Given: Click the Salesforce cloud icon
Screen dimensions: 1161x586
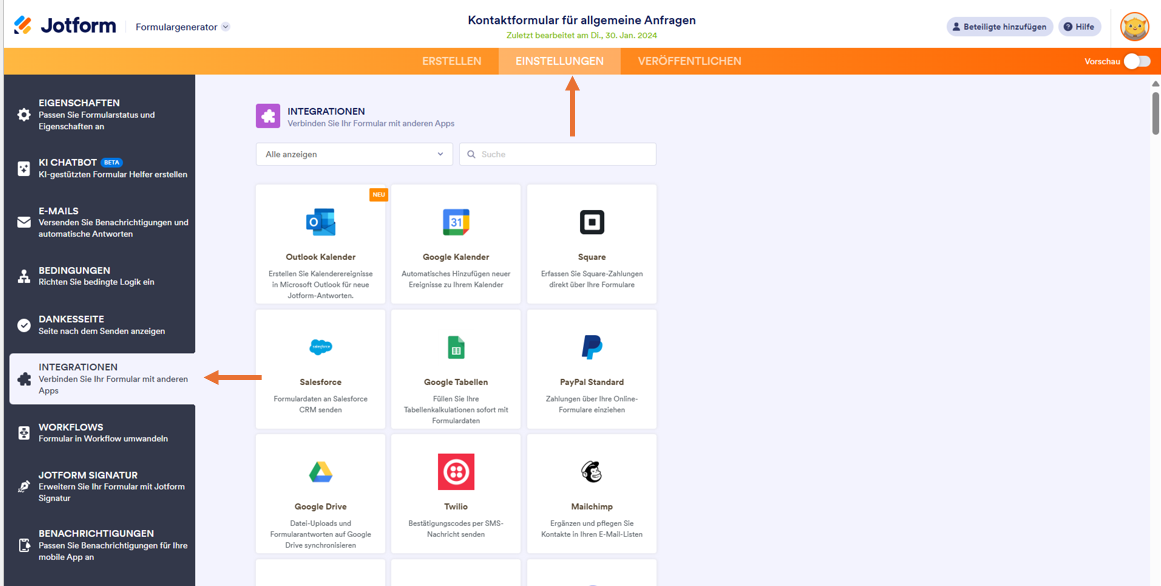Looking at the screenshot, I should click(x=320, y=346).
